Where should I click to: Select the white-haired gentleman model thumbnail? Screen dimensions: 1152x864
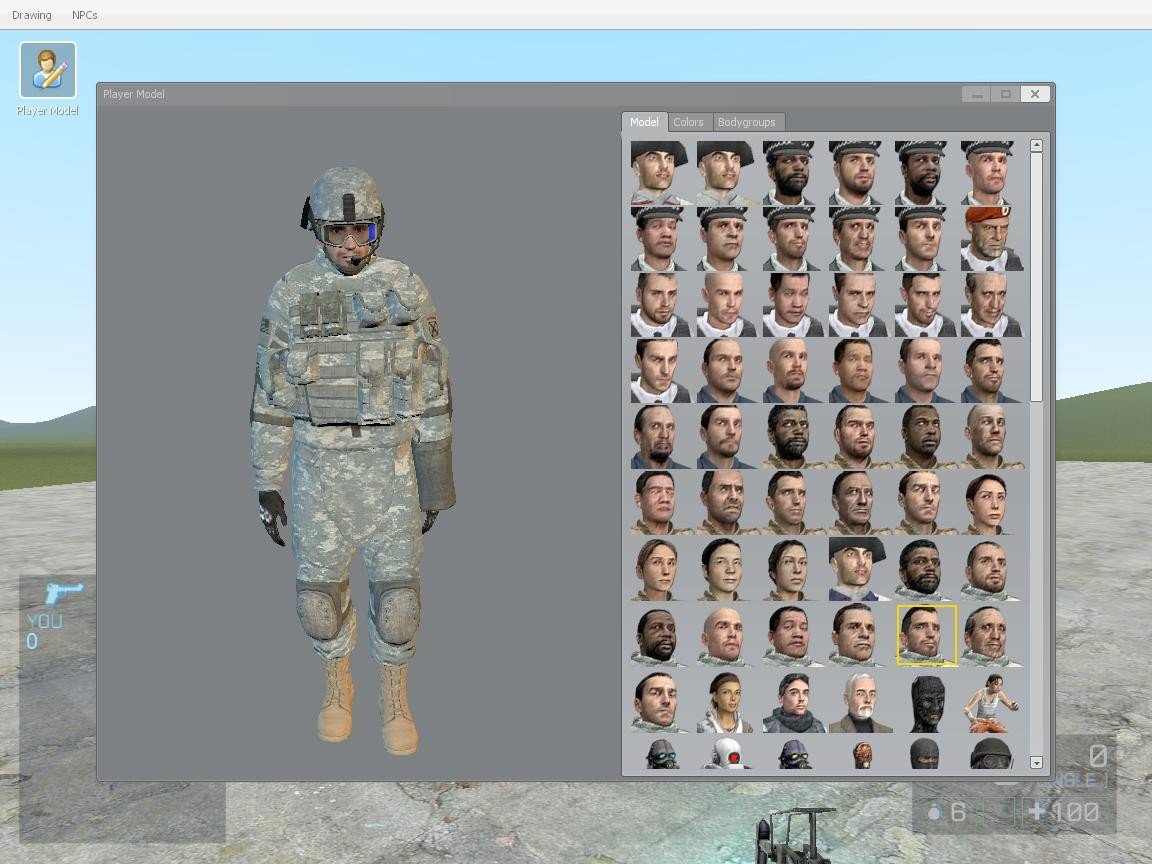[x=858, y=700]
